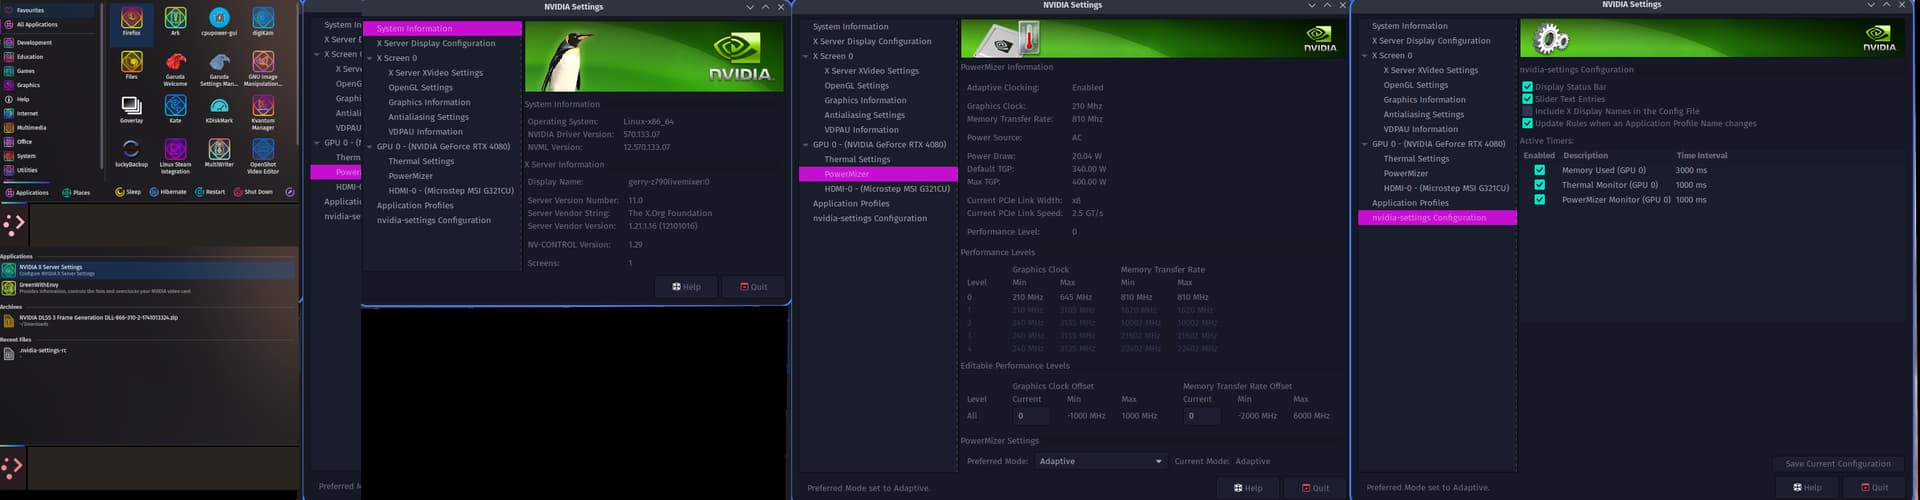Viewport: 1920px width, 500px height.
Task: Click Help in the PowerMizer window
Action: pyautogui.click(x=1248, y=488)
